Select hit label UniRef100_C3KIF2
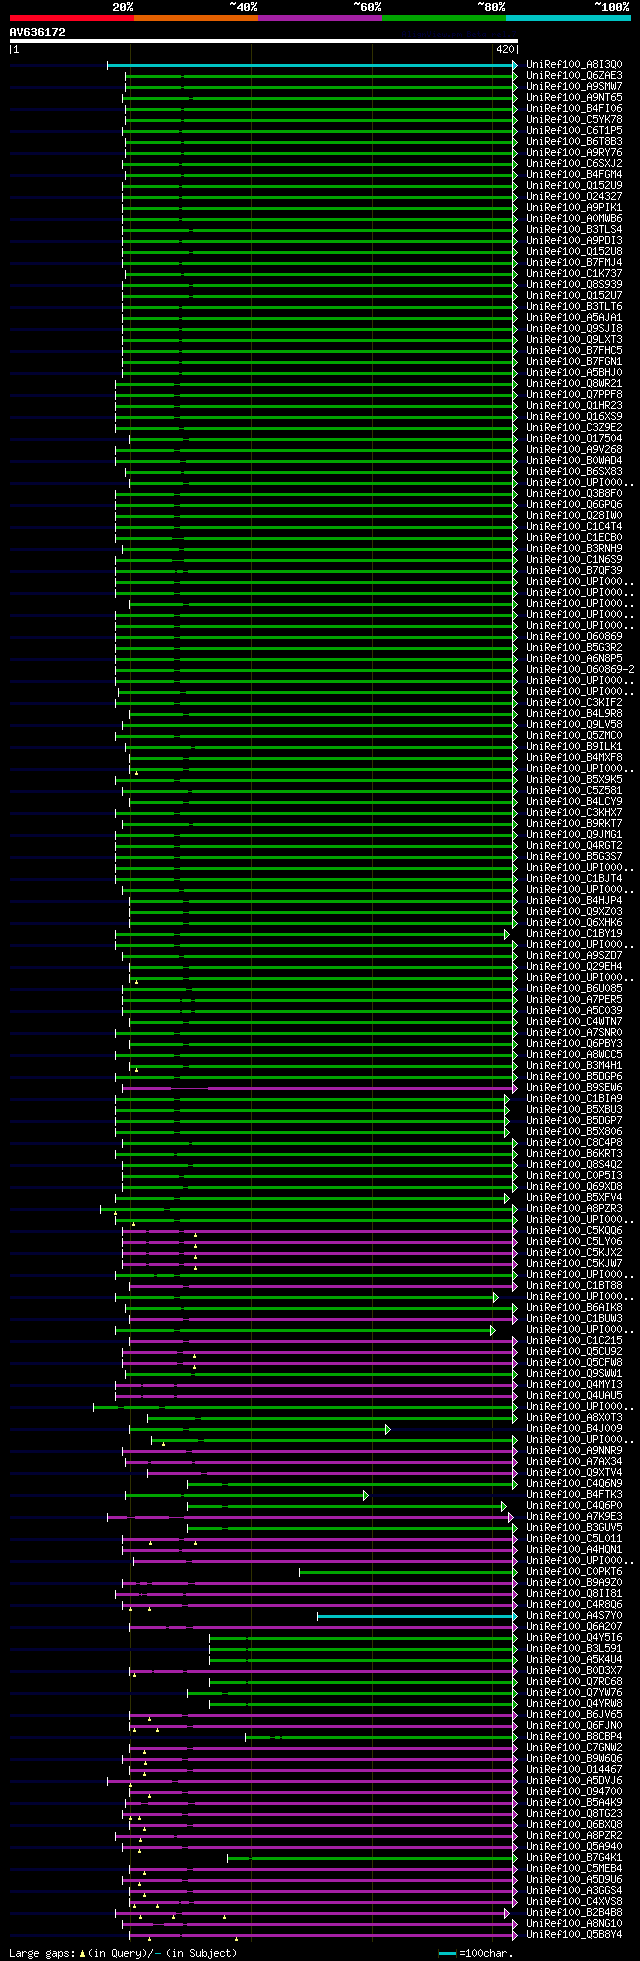Image resolution: width=640 pixels, height=1961 pixels. pyautogui.click(x=574, y=703)
